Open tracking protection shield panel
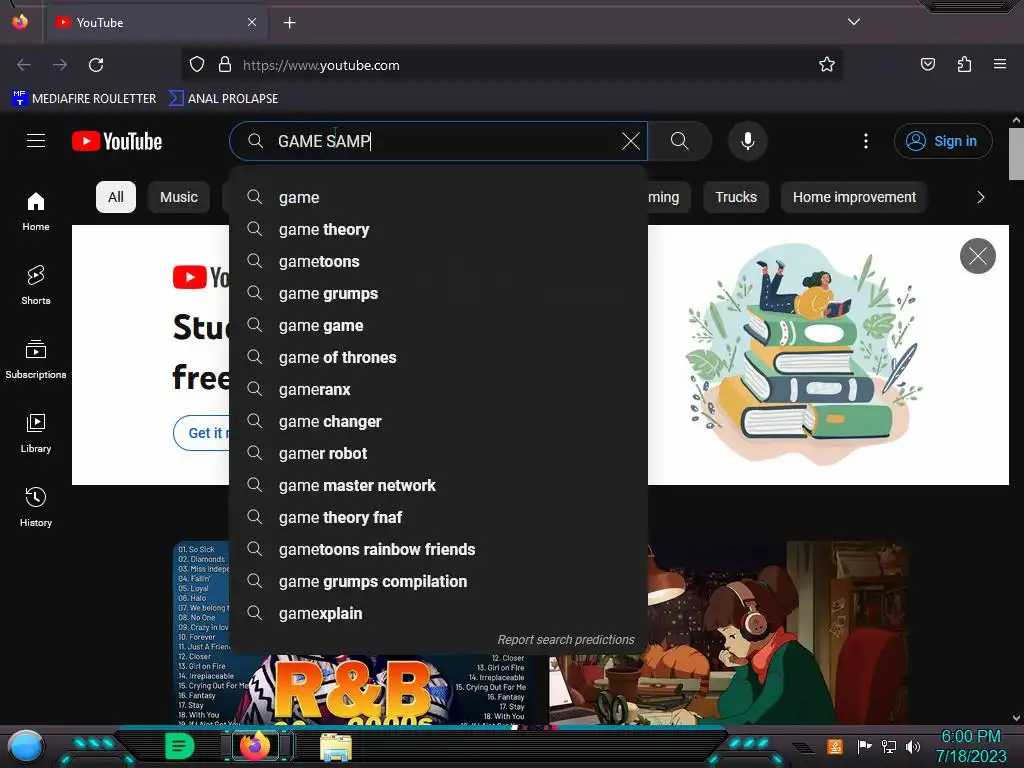Viewport: 1024px width, 768px height. (x=197, y=64)
